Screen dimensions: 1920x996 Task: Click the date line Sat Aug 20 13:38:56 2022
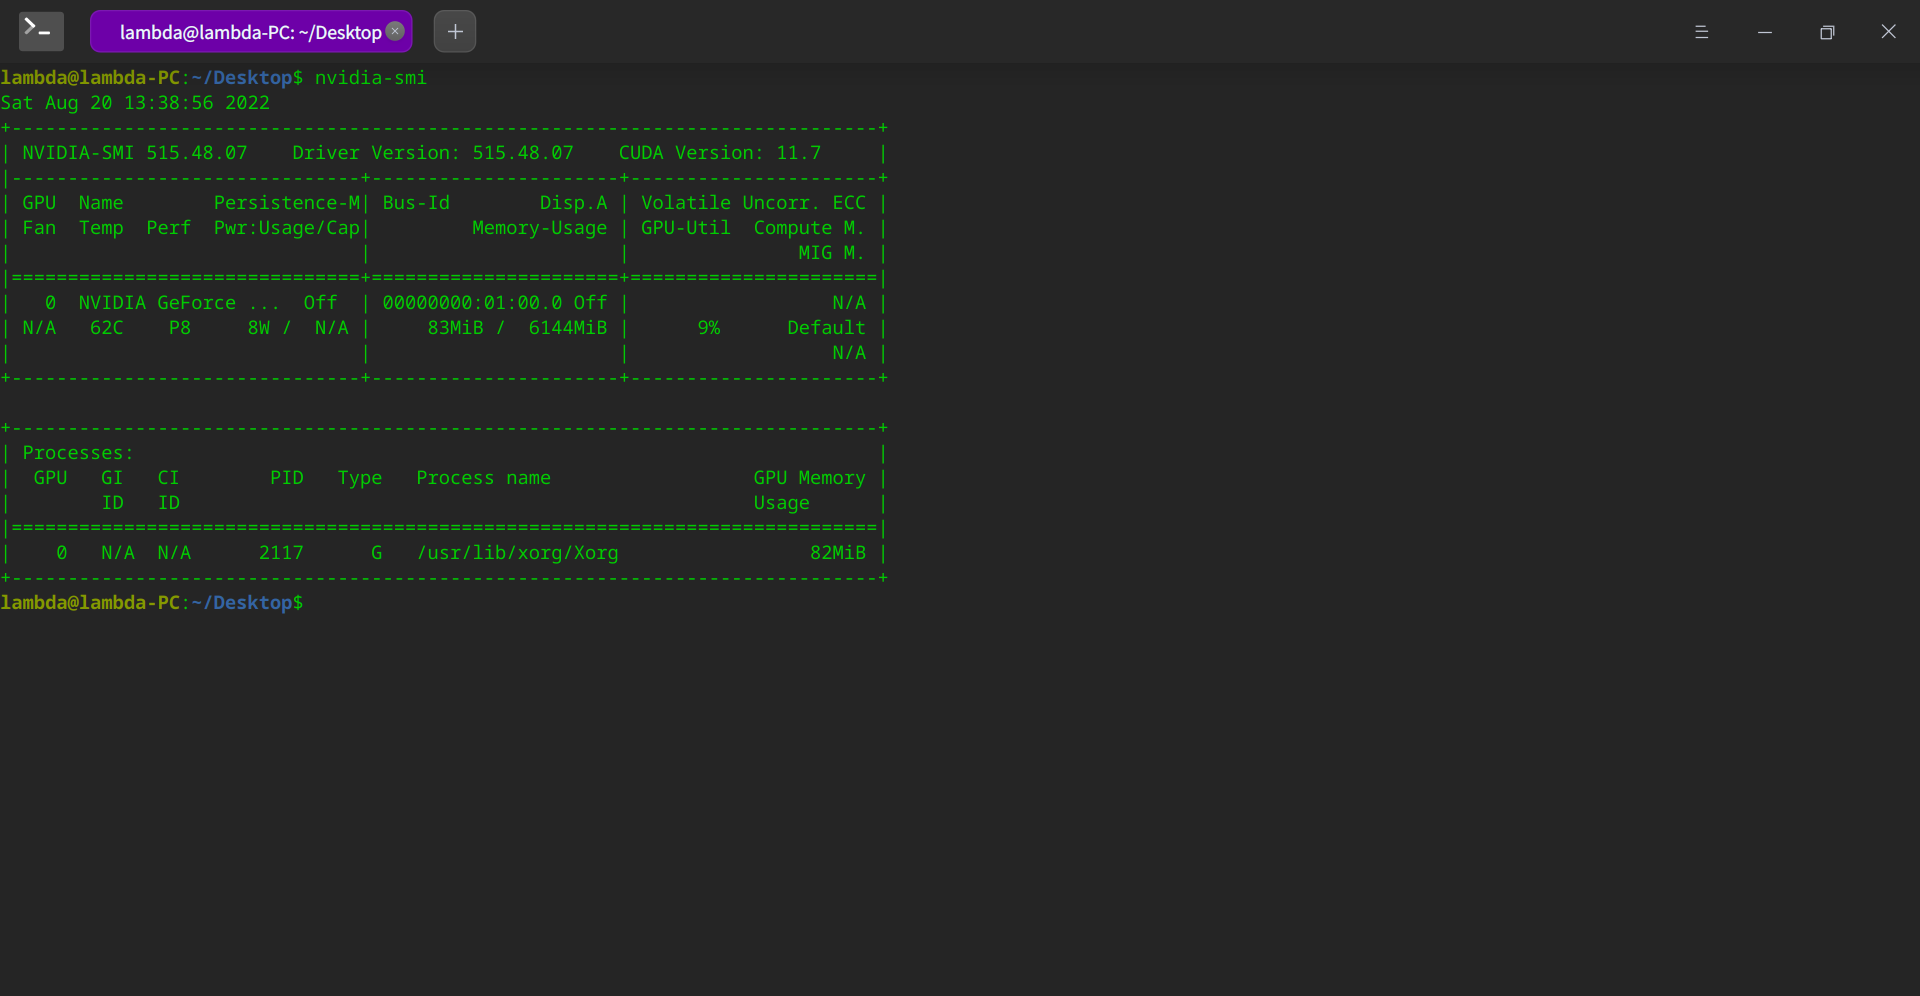tap(135, 103)
